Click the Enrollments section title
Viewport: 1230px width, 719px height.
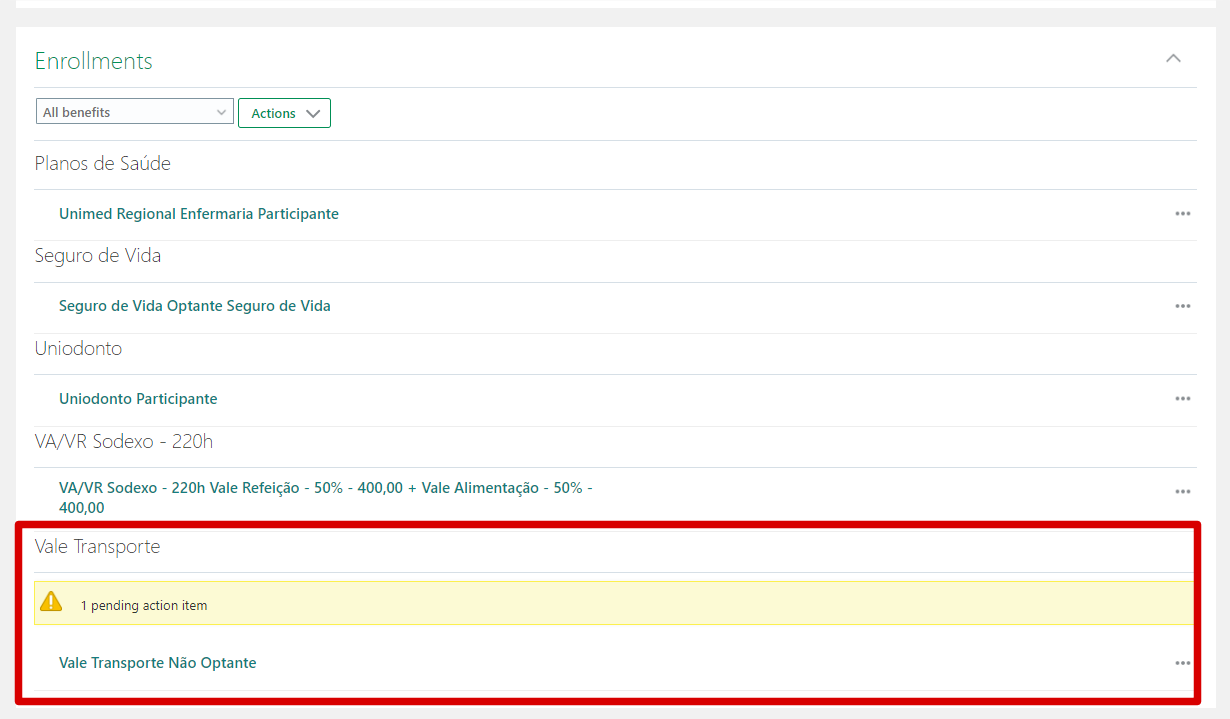tap(94, 61)
